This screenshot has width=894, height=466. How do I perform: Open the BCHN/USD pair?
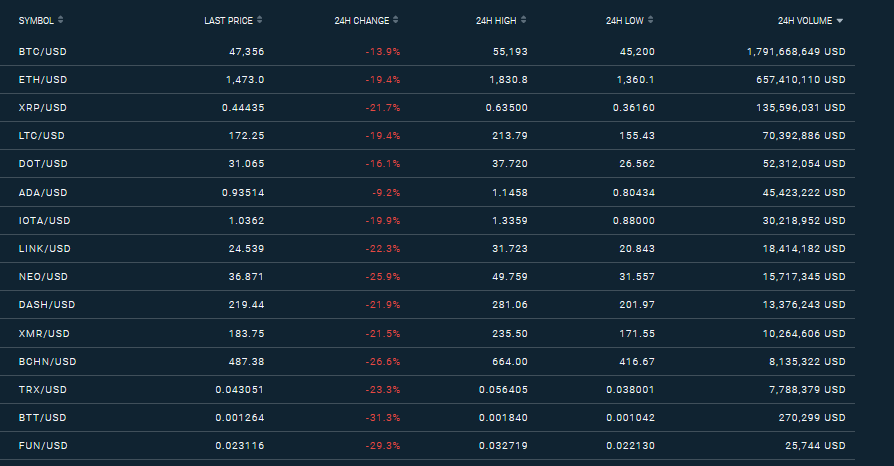[47, 361]
